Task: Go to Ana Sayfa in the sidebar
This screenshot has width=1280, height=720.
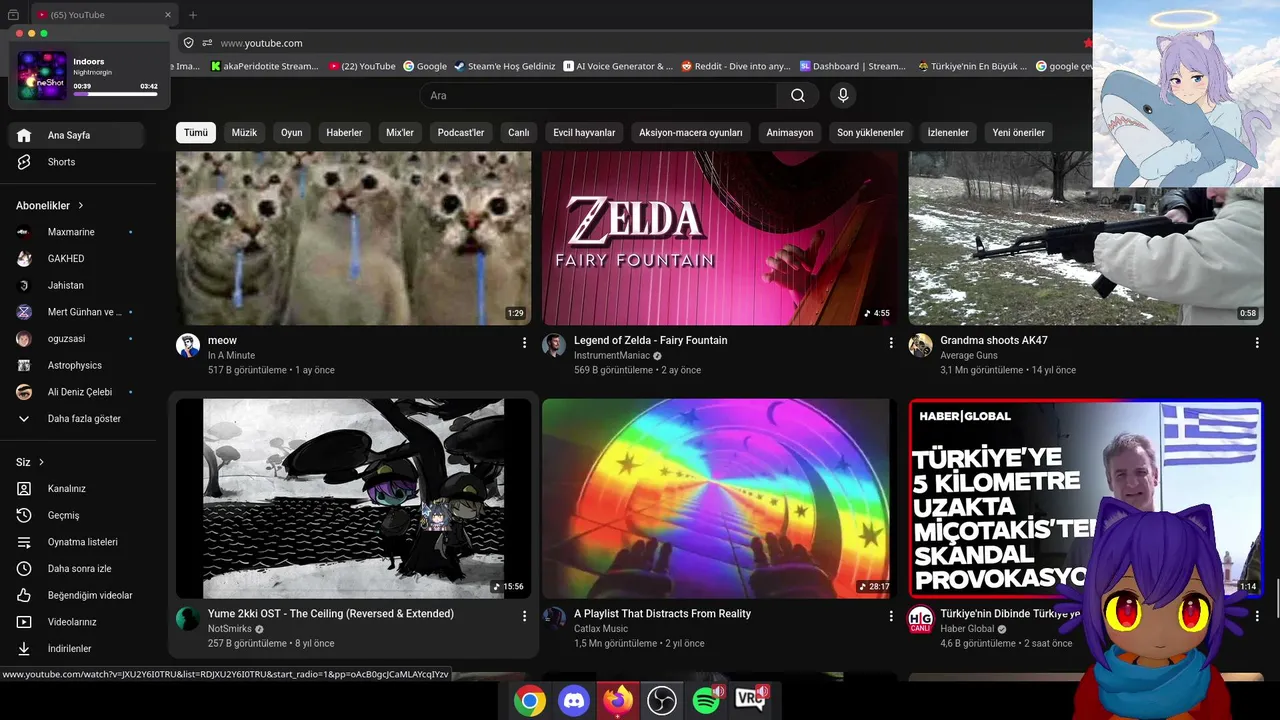Action: click(x=75, y=135)
